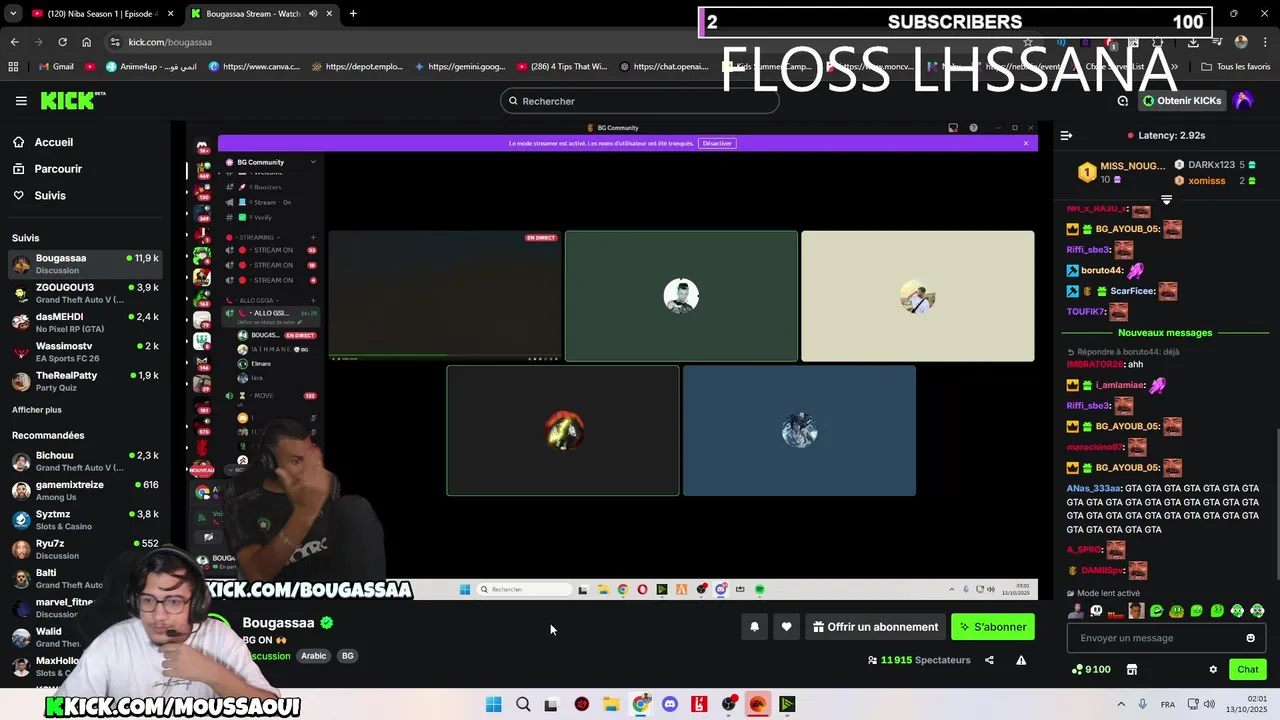Select the BG tag
This screenshot has height=720, width=1280.
[x=347, y=656]
